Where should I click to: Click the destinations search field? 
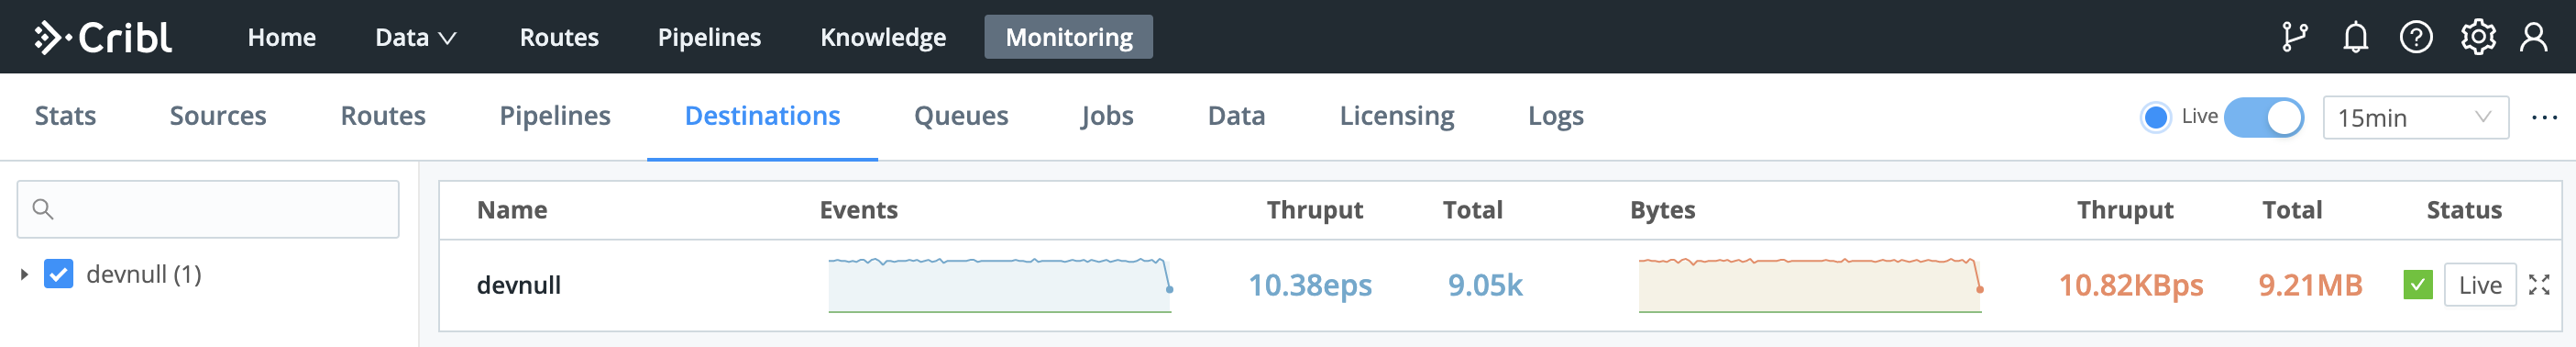tap(208, 209)
